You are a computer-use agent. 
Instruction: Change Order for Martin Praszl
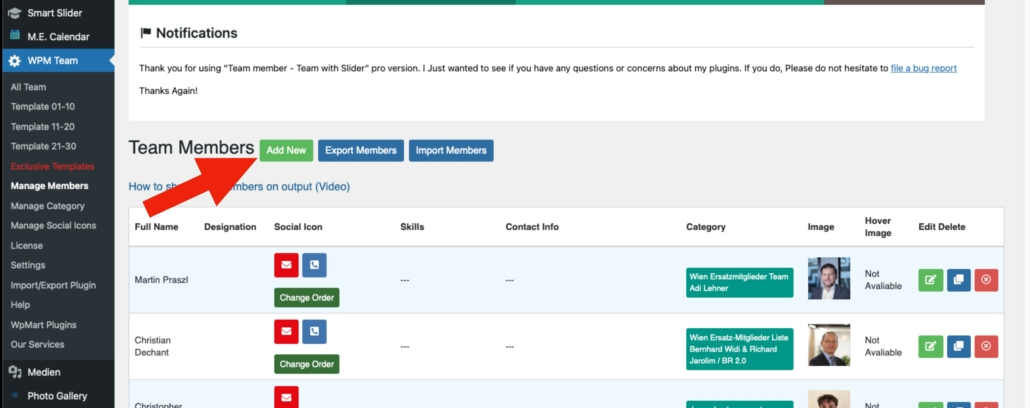pyautogui.click(x=307, y=297)
